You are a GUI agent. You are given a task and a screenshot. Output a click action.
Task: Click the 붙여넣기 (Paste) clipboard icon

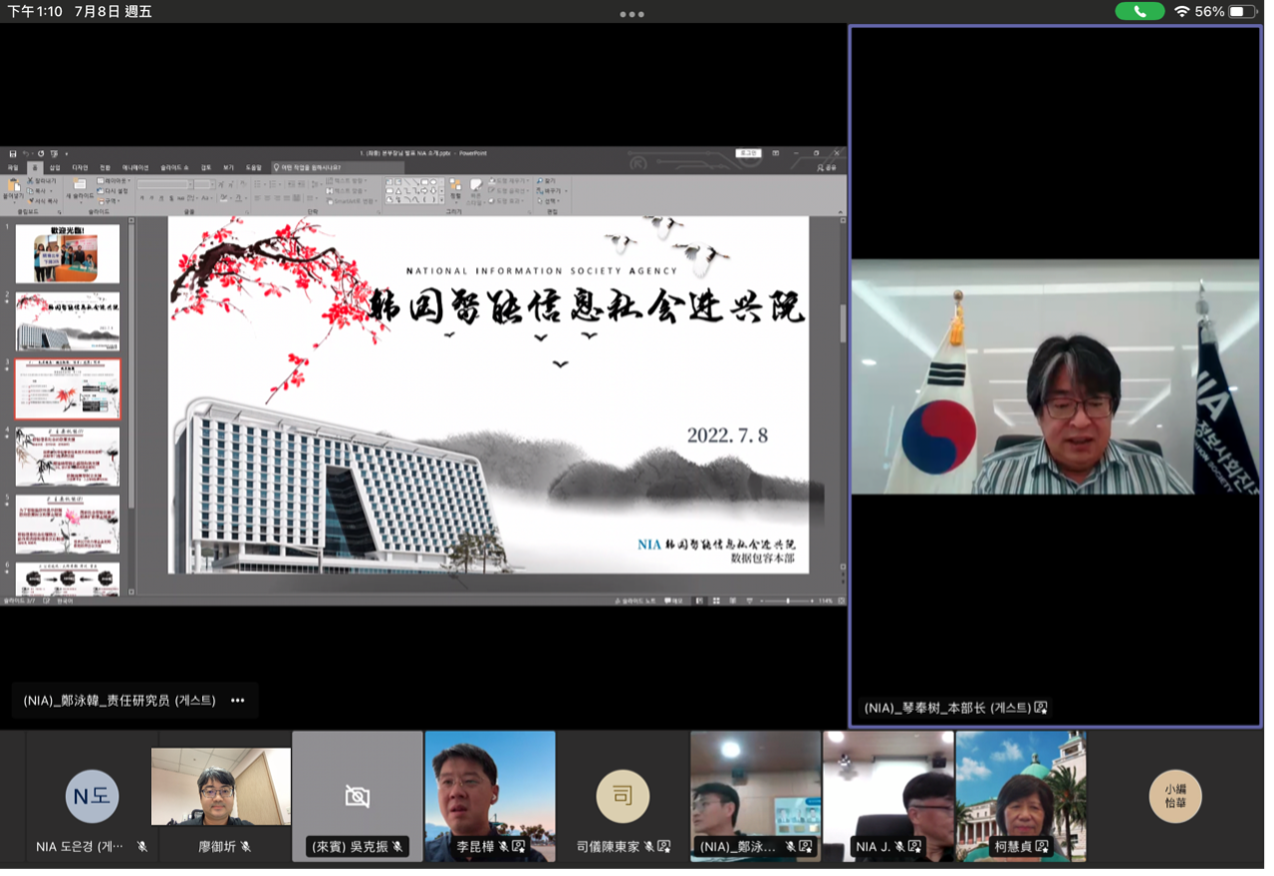click(14, 185)
